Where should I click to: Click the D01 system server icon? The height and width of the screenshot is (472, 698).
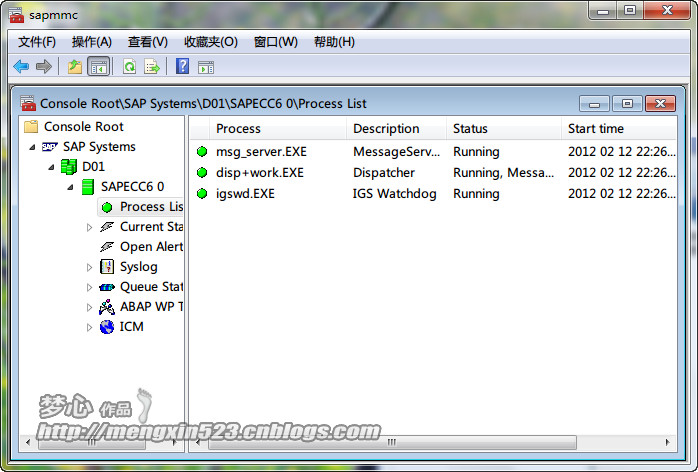(x=69, y=167)
